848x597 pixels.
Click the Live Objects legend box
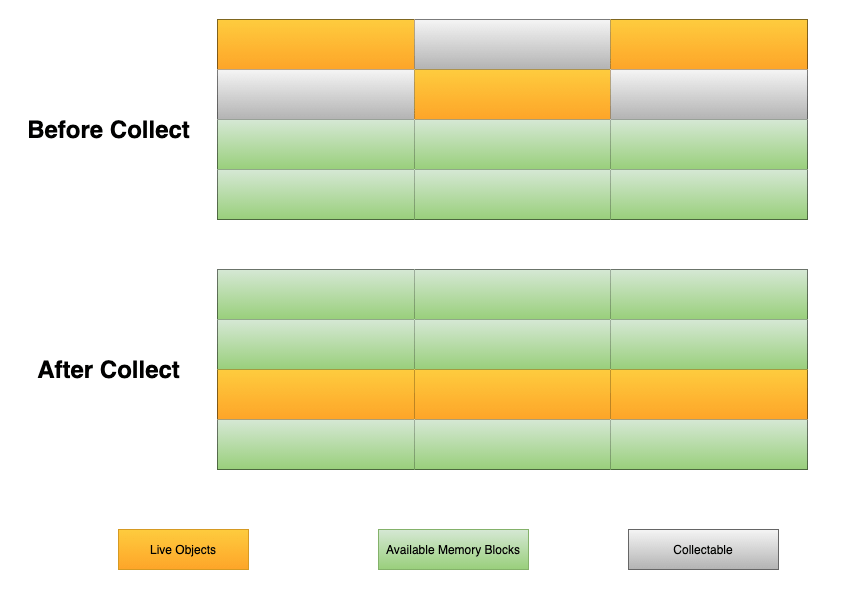coord(183,549)
